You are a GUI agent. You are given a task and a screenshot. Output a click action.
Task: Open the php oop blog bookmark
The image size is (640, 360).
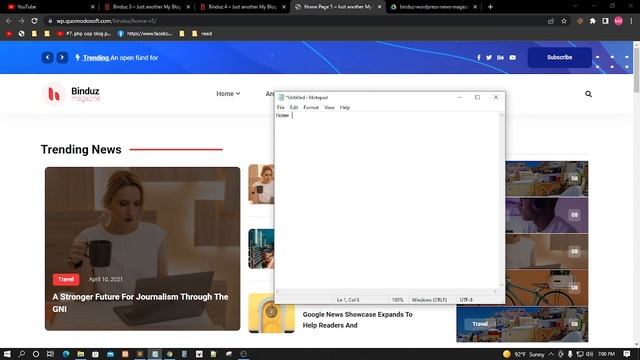84,33
